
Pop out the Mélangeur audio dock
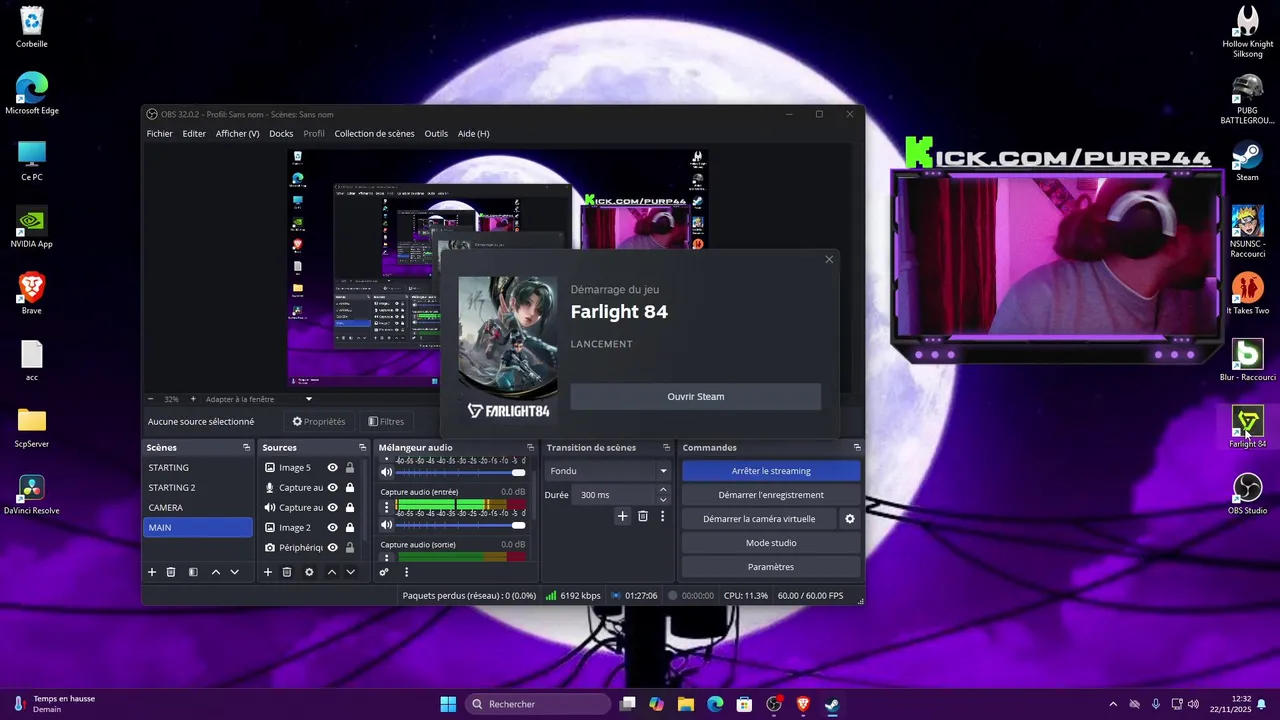530,447
